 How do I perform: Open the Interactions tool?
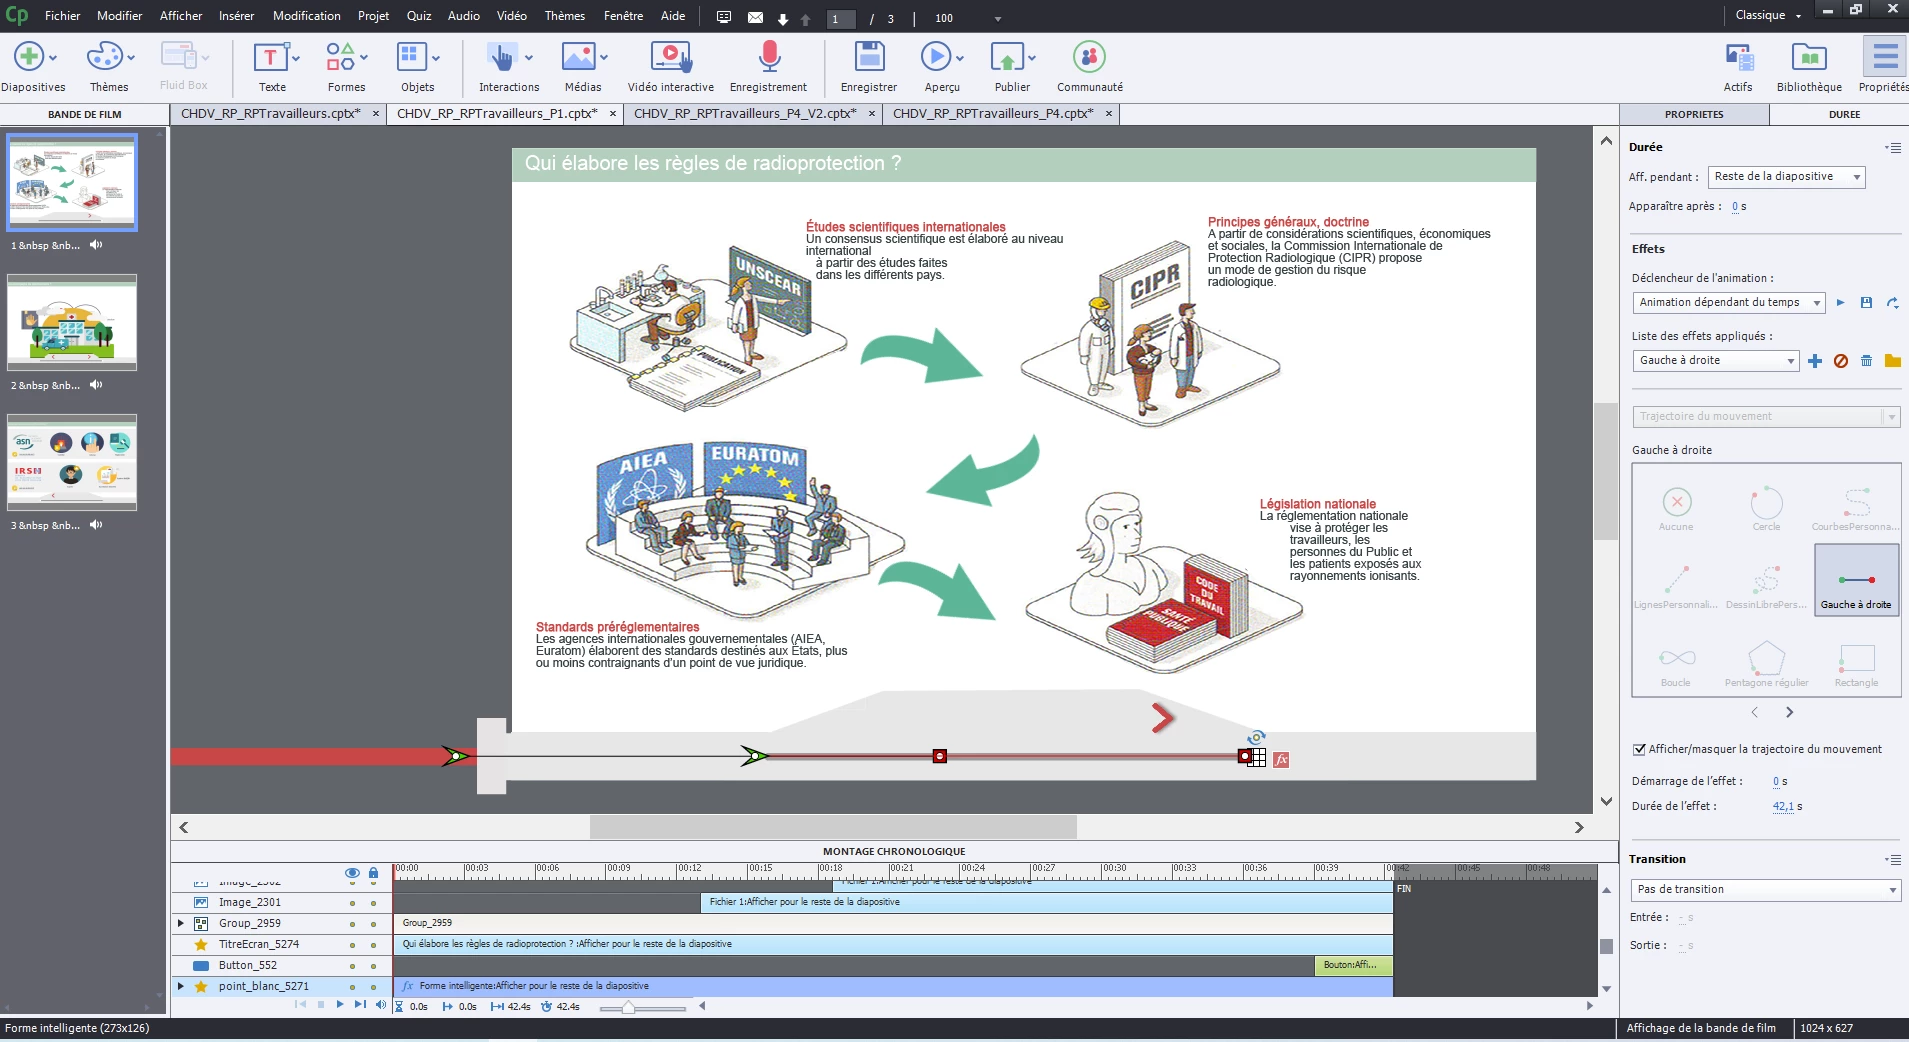click(509, 66)
